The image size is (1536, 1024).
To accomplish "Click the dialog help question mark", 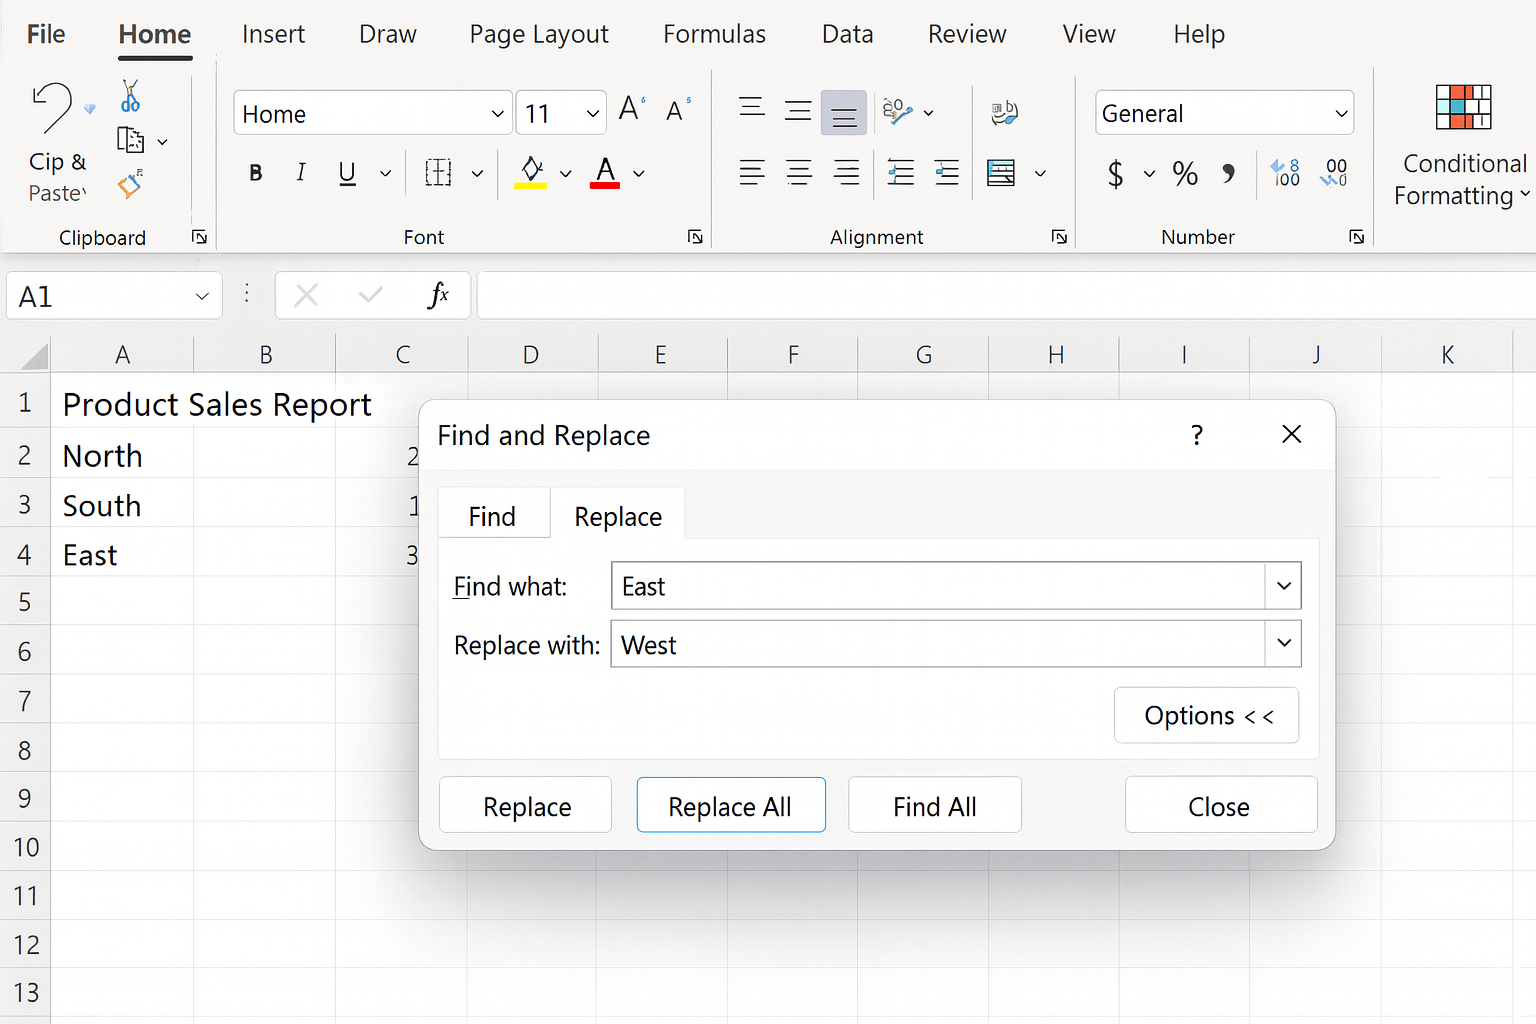I will tap(1197, 435).
